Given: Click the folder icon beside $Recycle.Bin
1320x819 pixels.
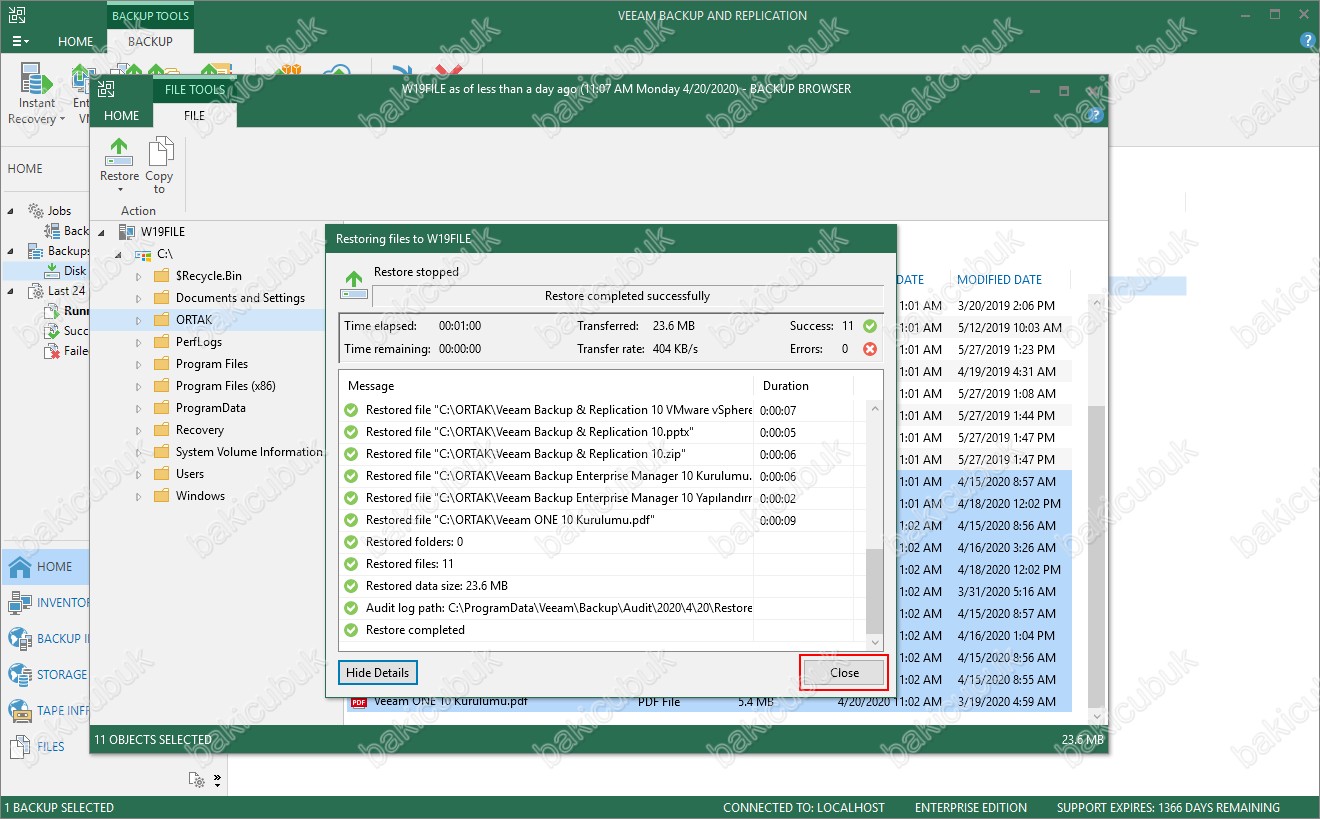Looking at the screenshot, I should [x=161, y=276].
